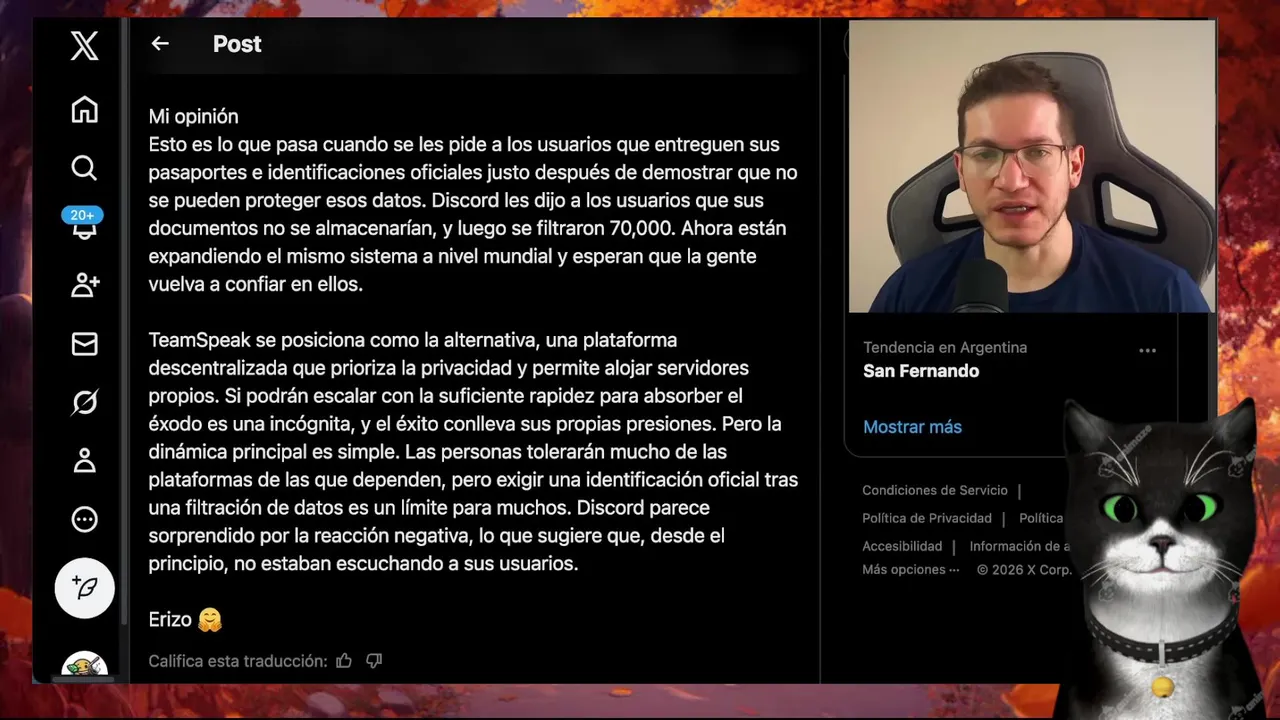Click the '© 2026 X Corp.' text

(x=1024, y=569)
